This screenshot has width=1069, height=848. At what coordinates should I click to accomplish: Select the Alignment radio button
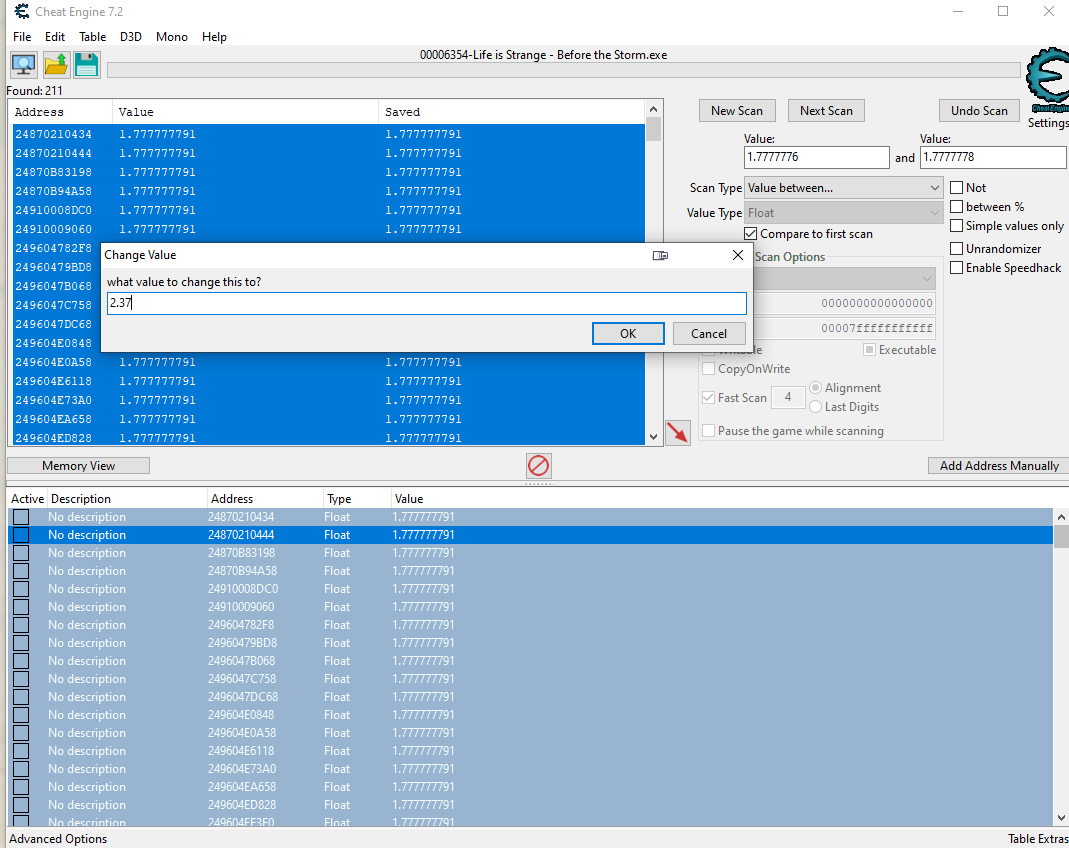point(815,388)
